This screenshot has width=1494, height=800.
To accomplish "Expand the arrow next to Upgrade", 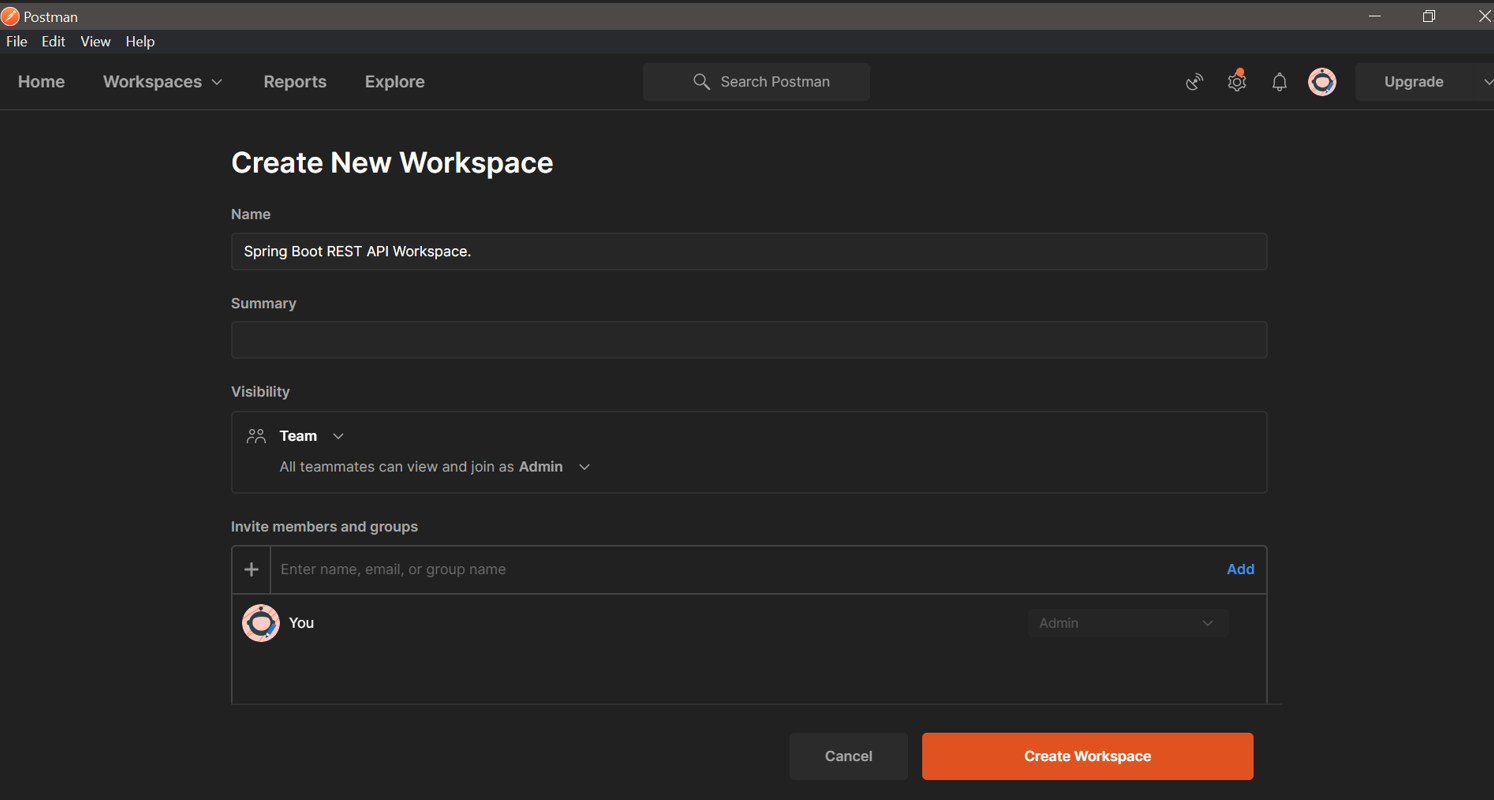I will pos(1486,82).
